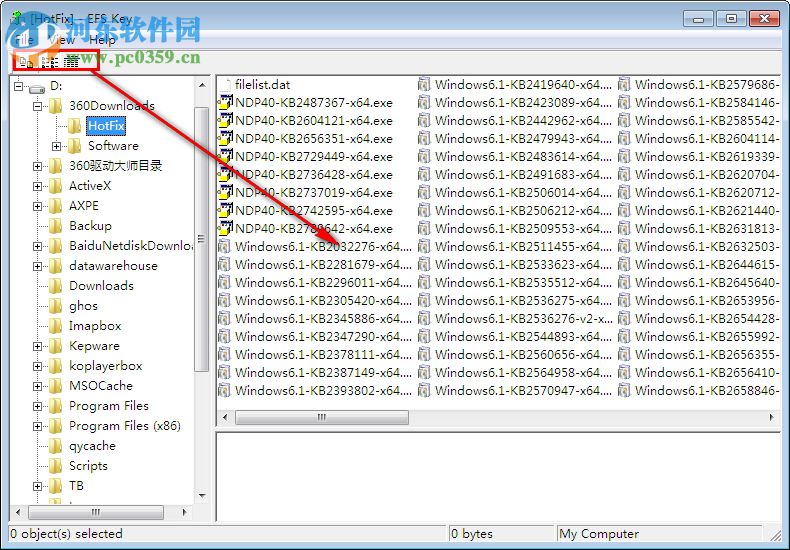Expand the AXPE folder
This screenshot has height=550, width=790.
point(37,207)
